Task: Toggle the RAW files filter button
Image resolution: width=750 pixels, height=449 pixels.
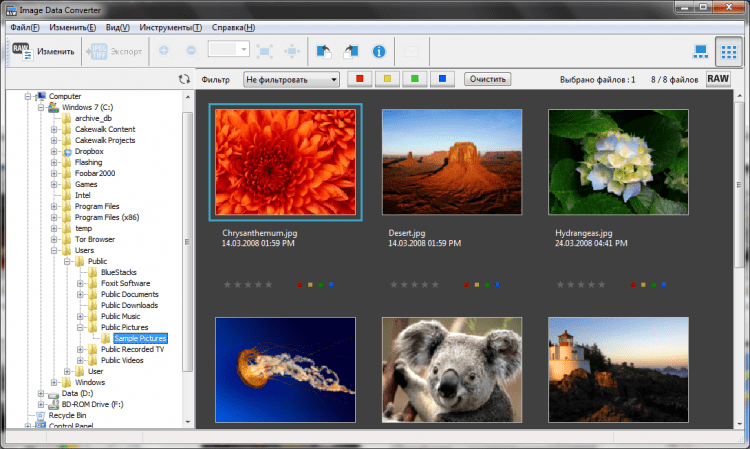Action: point(718,79)
